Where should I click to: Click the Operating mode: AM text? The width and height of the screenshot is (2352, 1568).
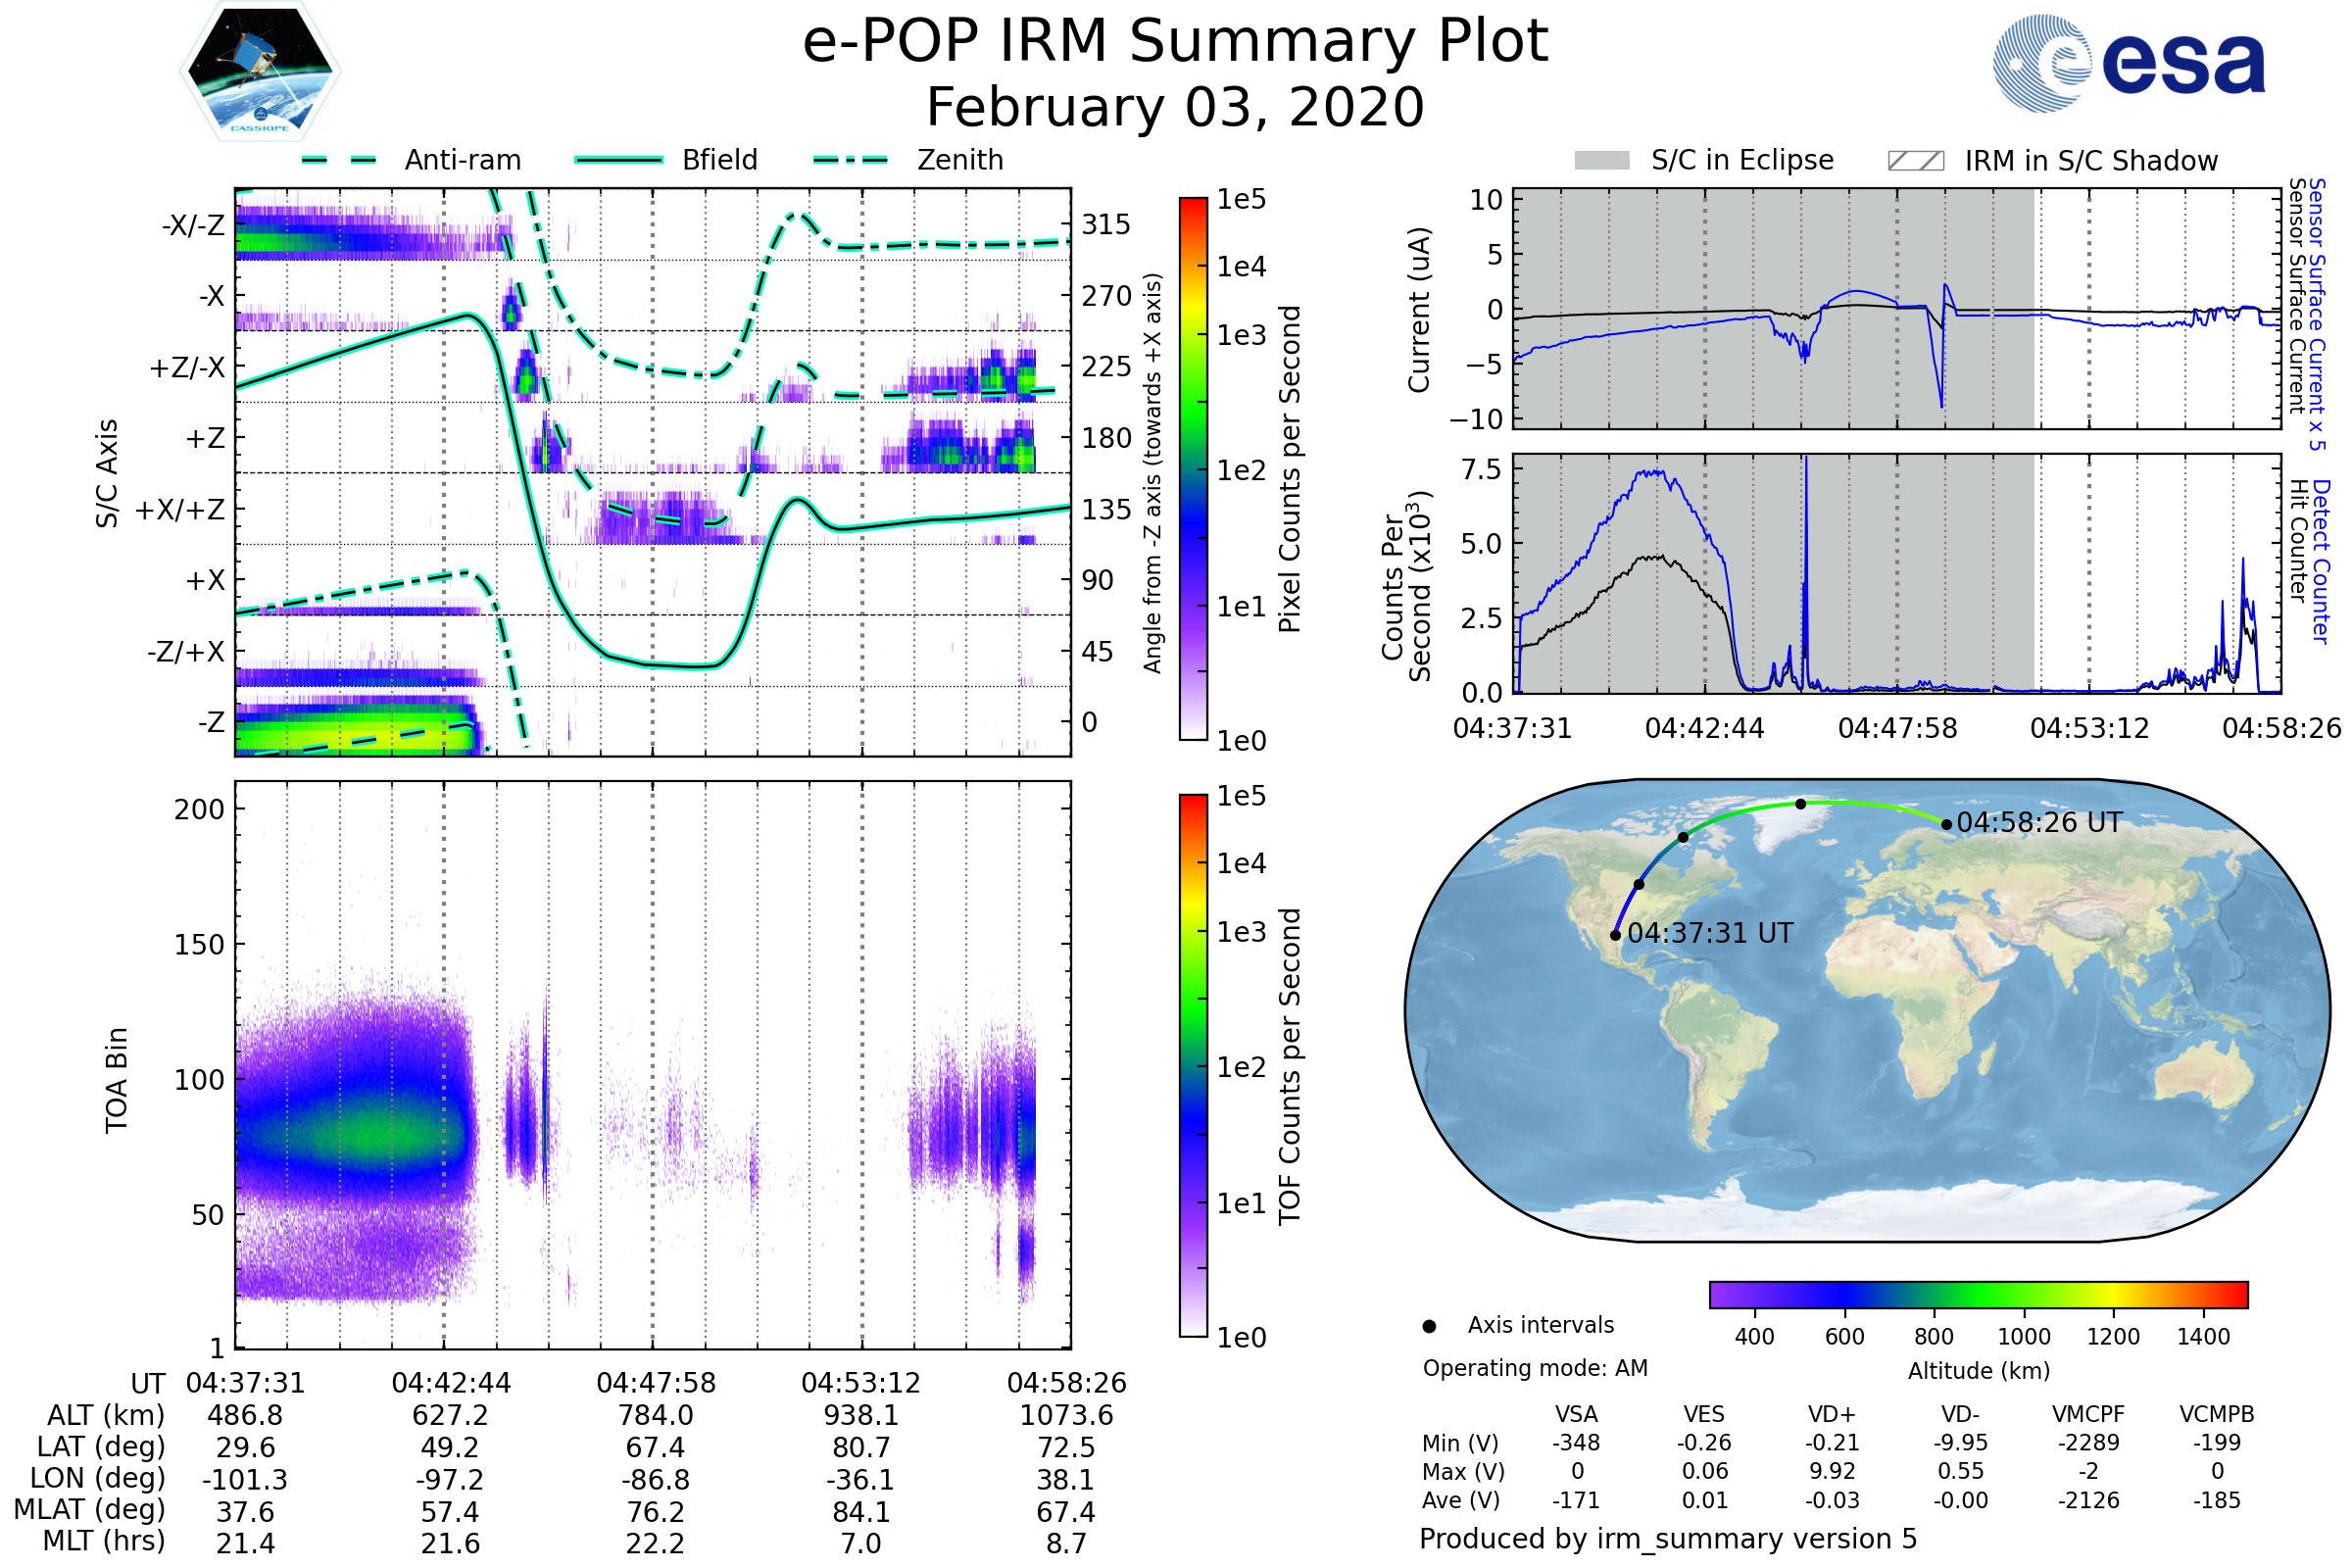(1535, 1368)
